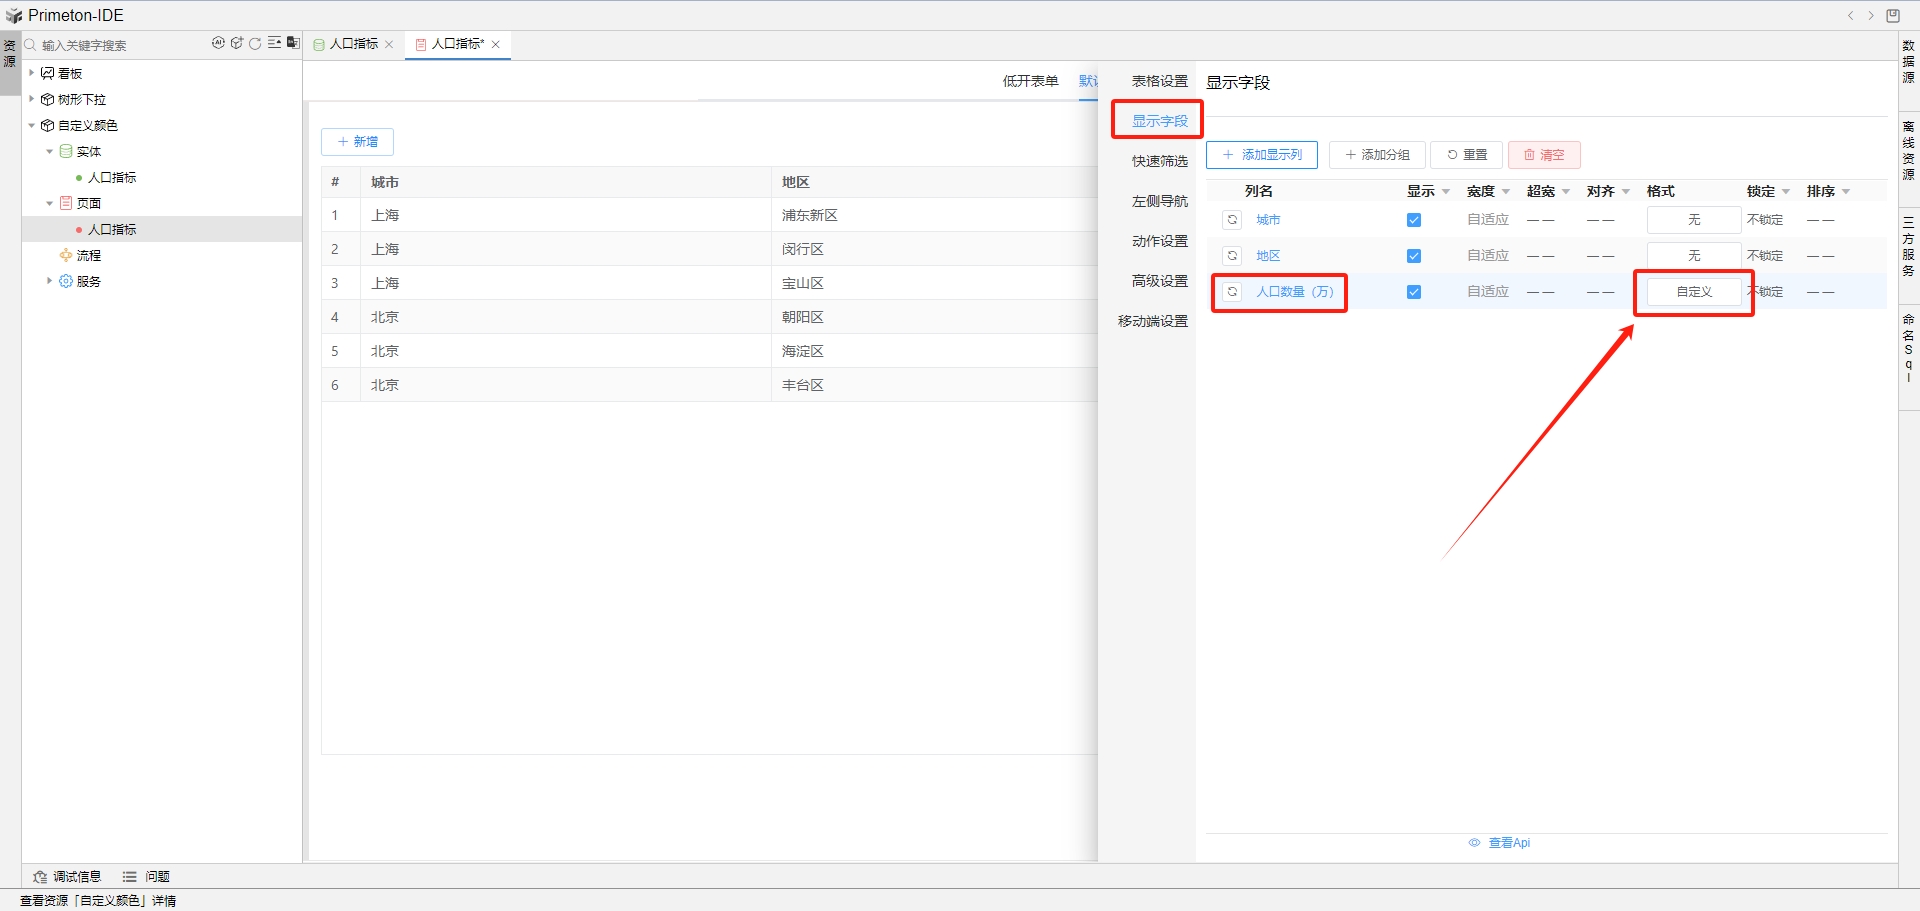Viewport: 1920px width, 911px height.
Task: Click the collapse-all icon in resource toolbar
Action: point(274,43)
